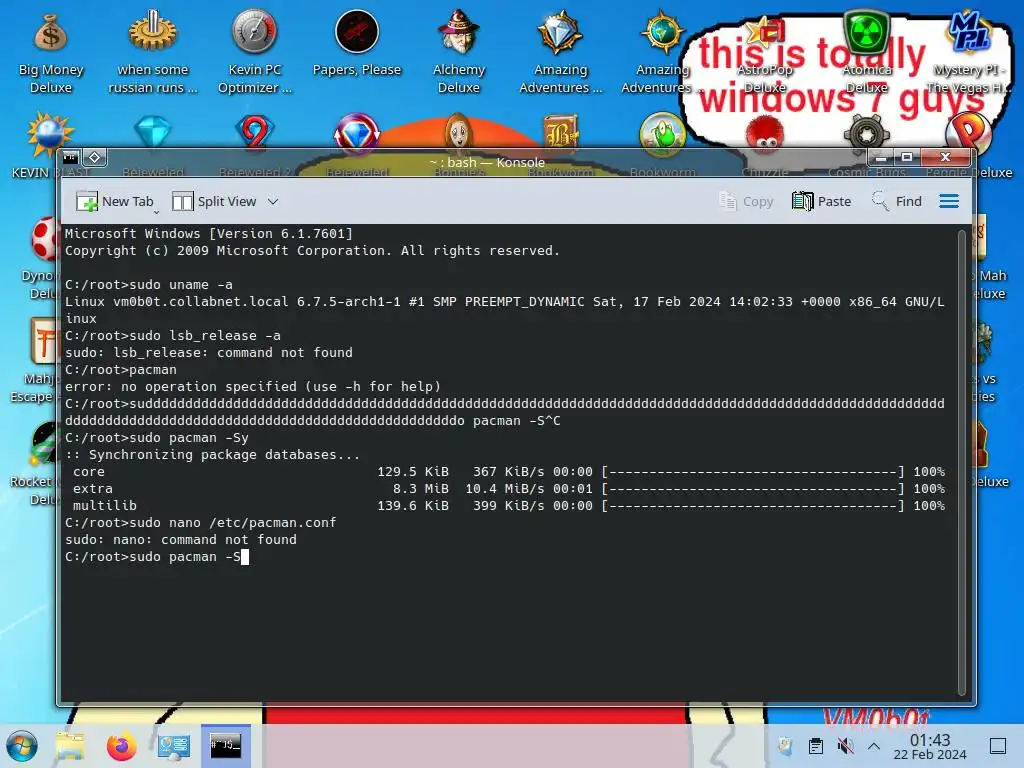
Task: Toggle Konsole window on all desktops pin
Action: coord(95,157)
